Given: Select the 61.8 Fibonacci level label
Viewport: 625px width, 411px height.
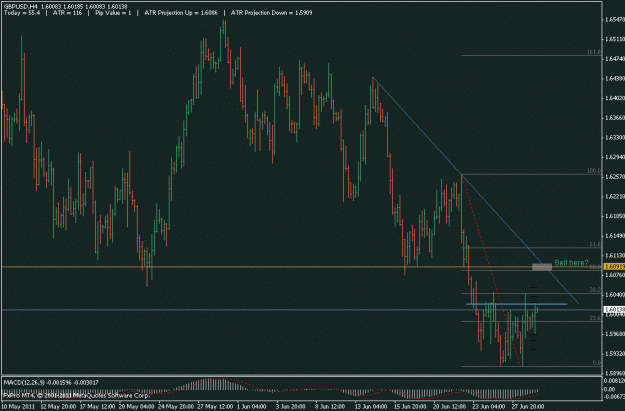Looking at the screenshot, I should pos(595,244).
